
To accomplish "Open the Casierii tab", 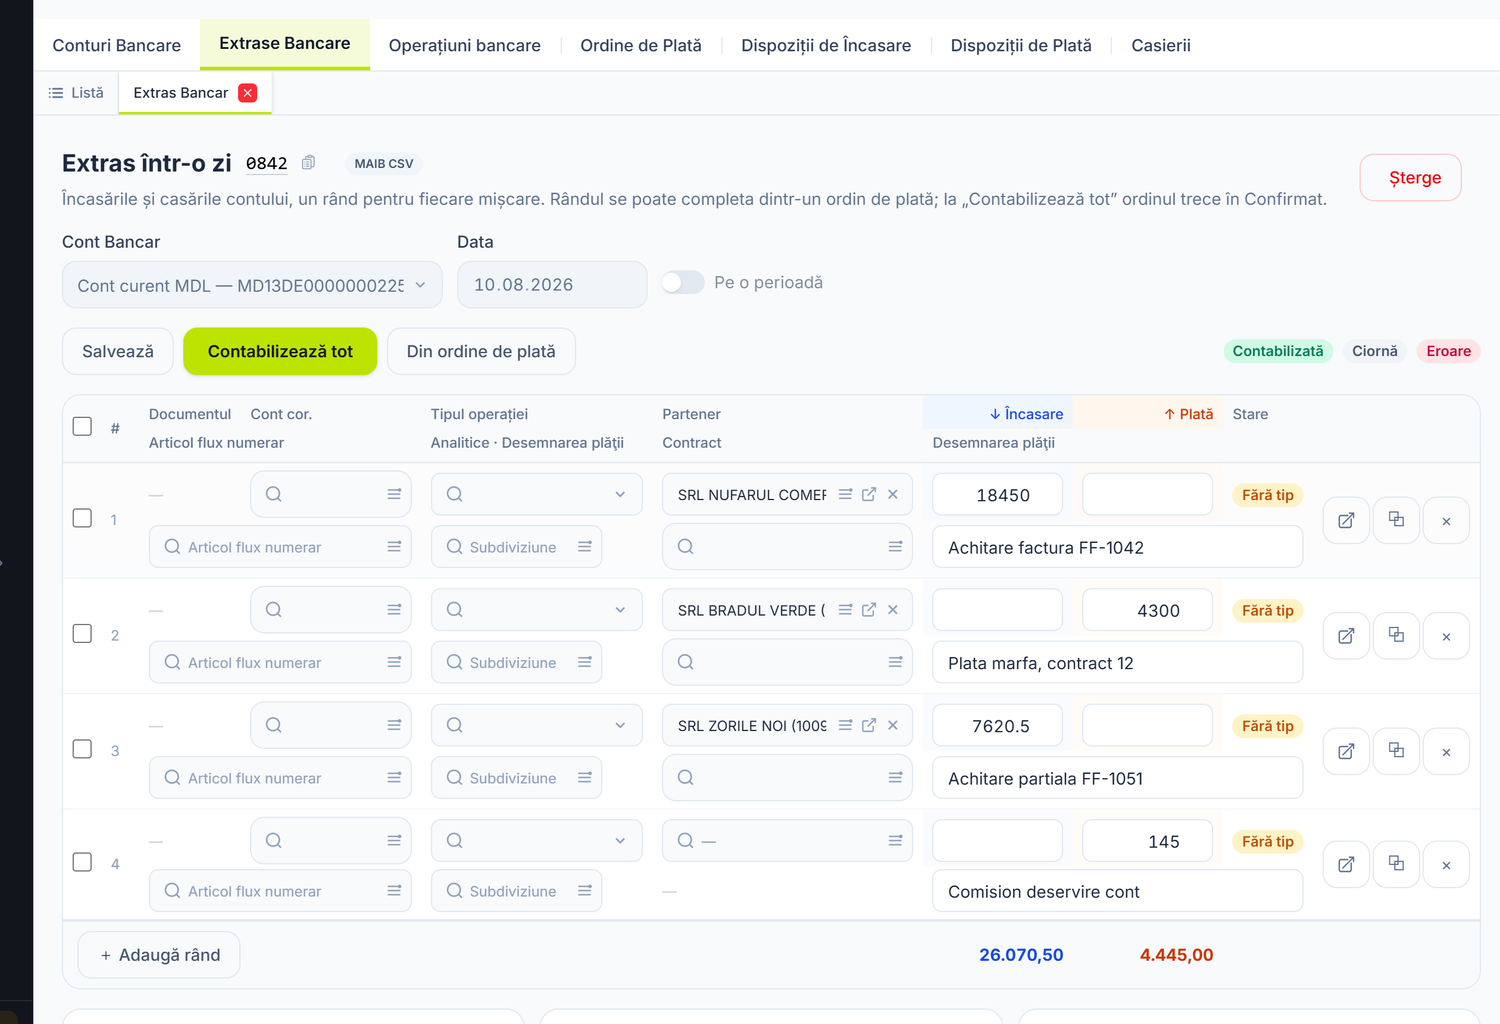I will click(1161, 45).
